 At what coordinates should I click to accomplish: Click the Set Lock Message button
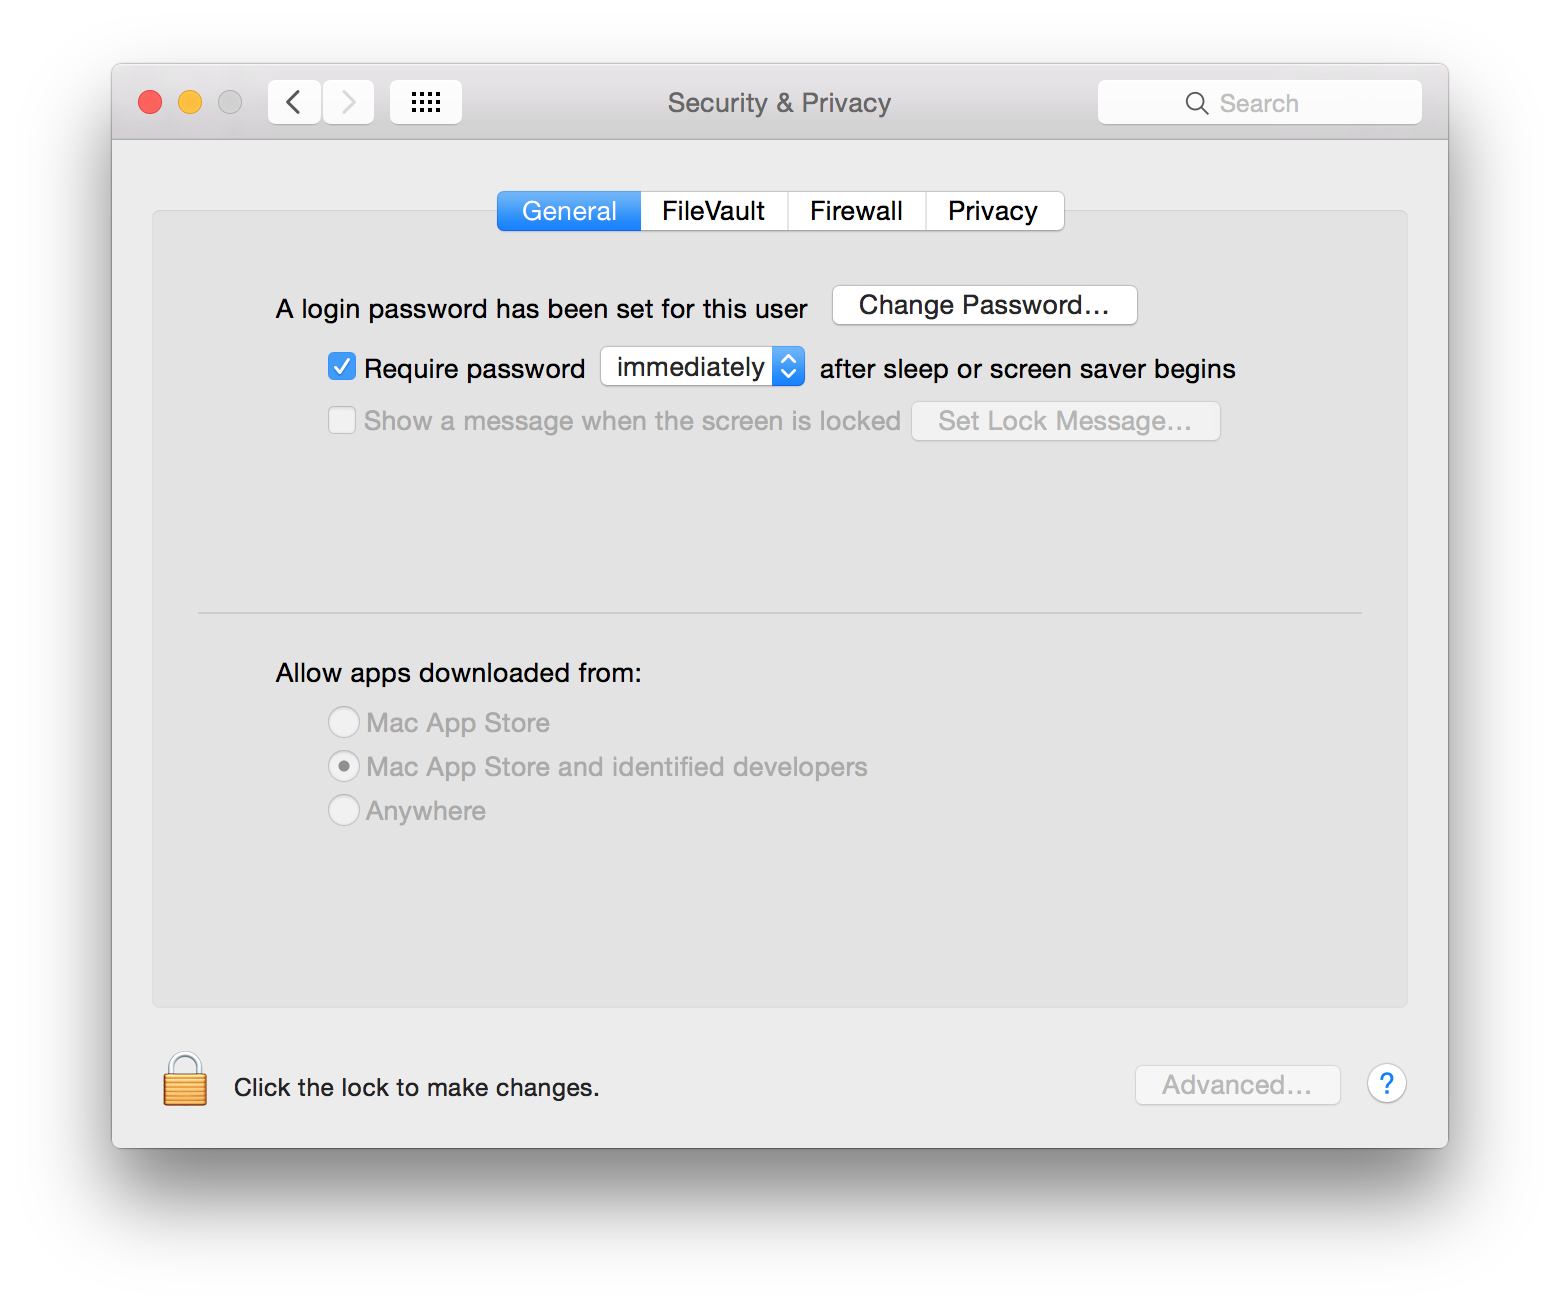click(x=1066, y=421)
